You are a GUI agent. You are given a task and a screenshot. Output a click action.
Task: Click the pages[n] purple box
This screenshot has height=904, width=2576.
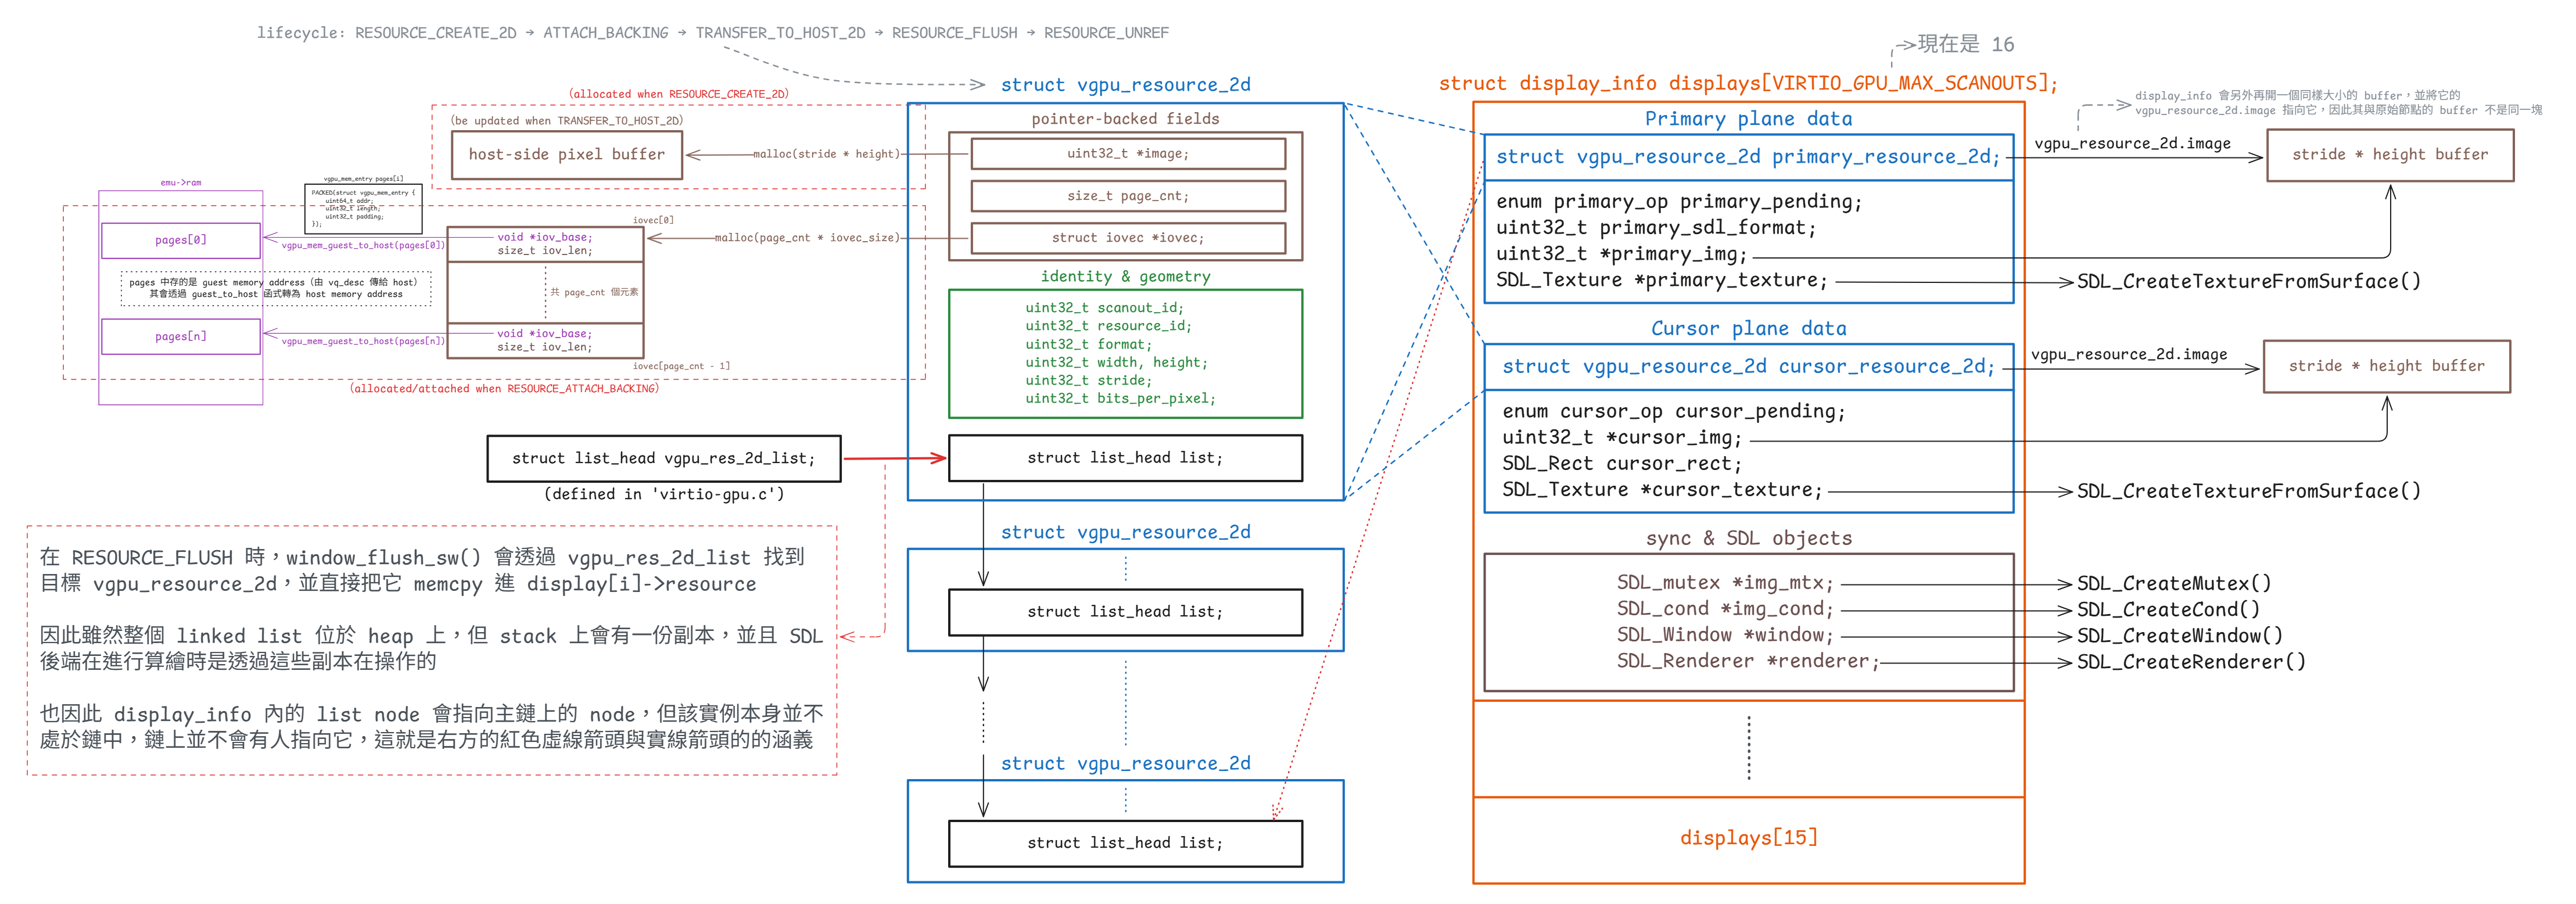pyautogui.click(x=181, y=336)
